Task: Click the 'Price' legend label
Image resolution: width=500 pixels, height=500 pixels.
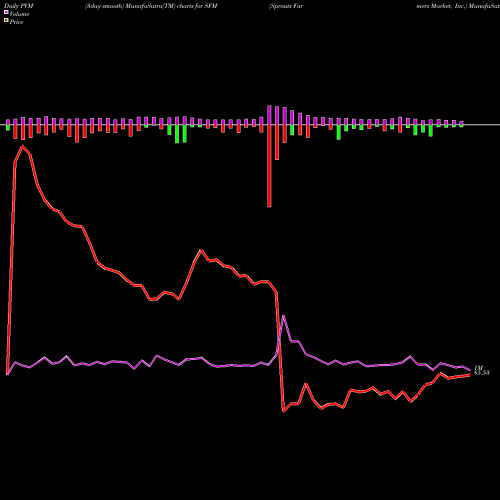Action: (x=16, y=22)
